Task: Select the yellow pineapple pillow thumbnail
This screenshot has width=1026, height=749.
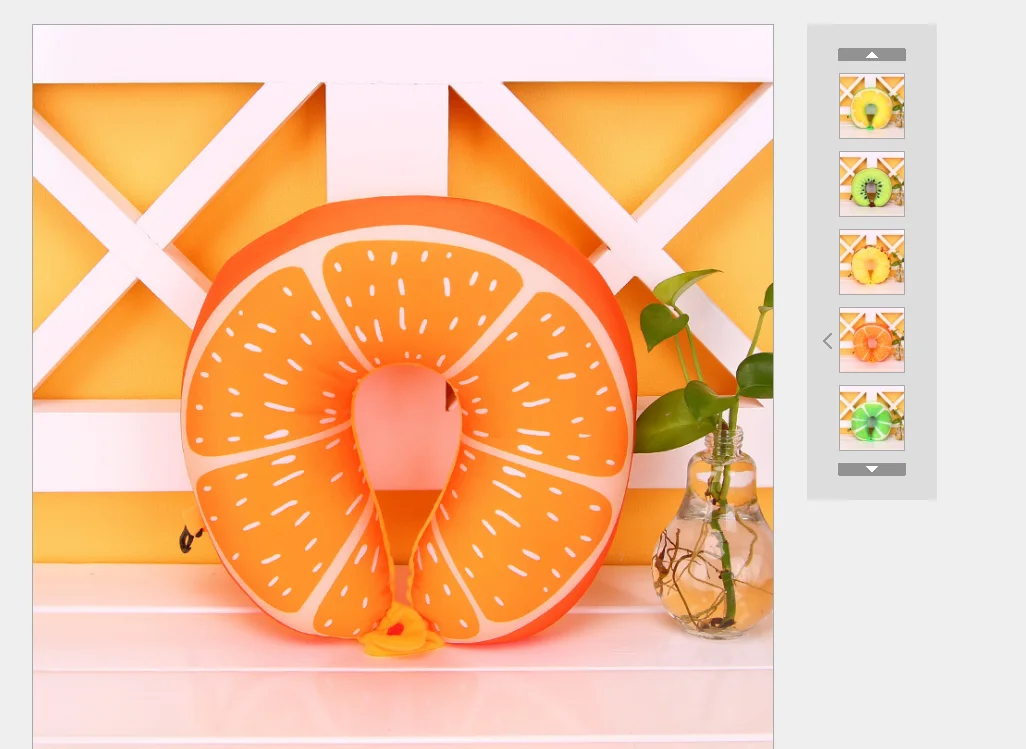Action: tap(872, 262)
